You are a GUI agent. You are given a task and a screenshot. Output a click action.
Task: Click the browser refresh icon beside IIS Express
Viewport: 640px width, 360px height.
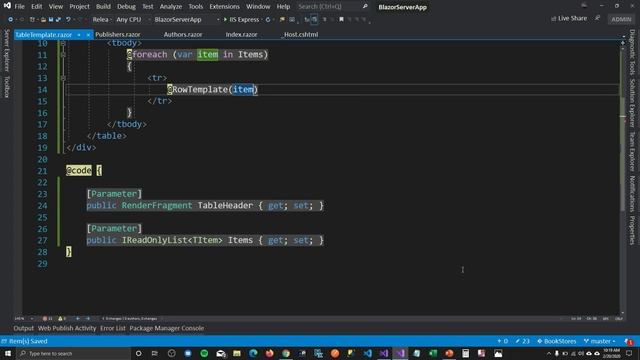click(x=268, y=19)
